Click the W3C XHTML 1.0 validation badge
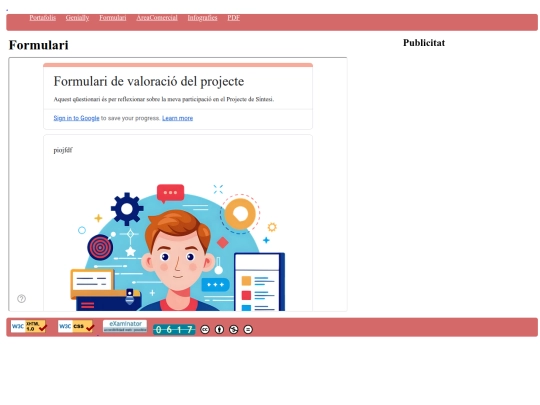The height and width of the screenshot is (405, 540). coord(29,326)
